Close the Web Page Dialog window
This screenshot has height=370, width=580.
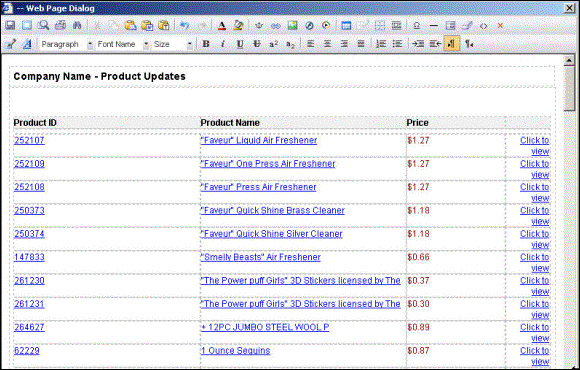click(x=569, y=8)
